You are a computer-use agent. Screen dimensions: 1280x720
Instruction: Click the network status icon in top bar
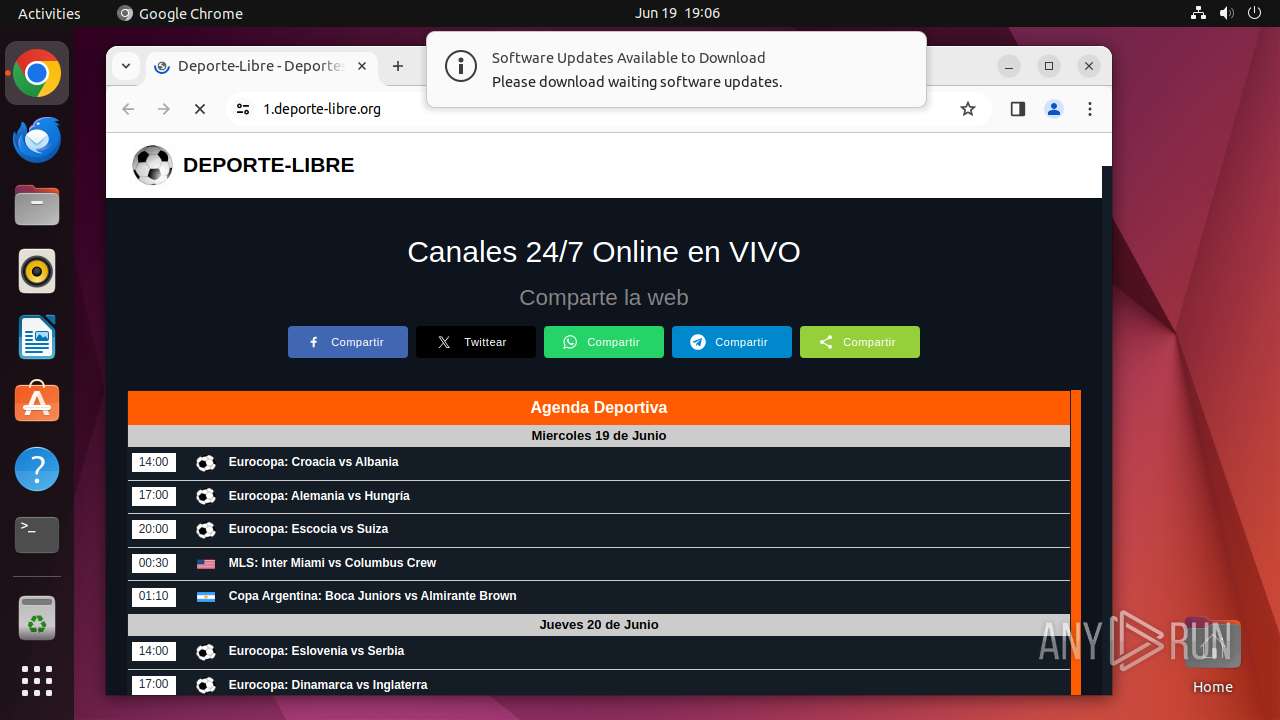tap(1199, 13)
